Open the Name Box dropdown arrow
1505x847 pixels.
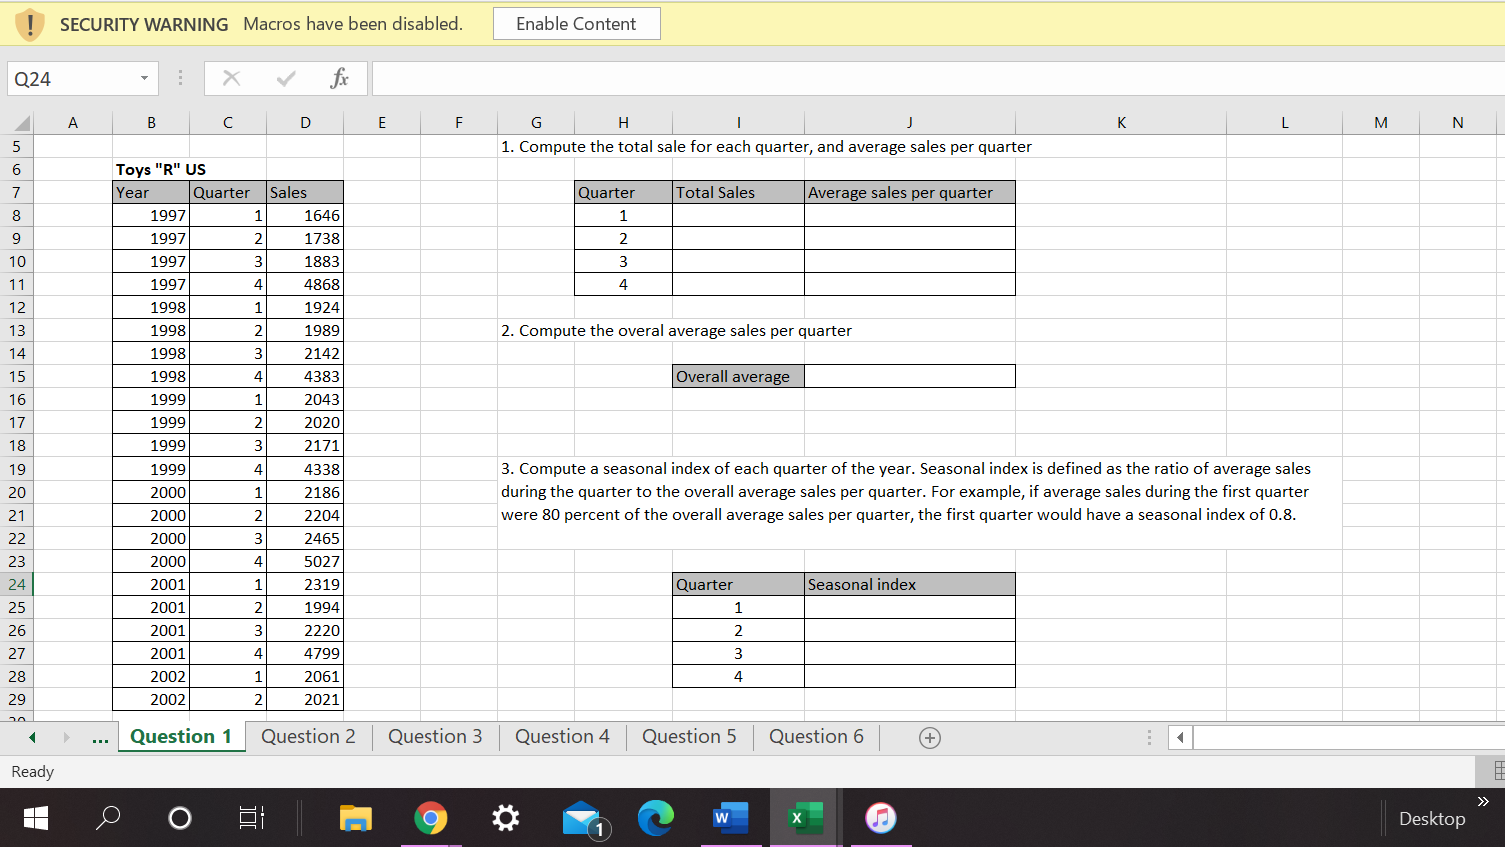(x=144, y=79)
